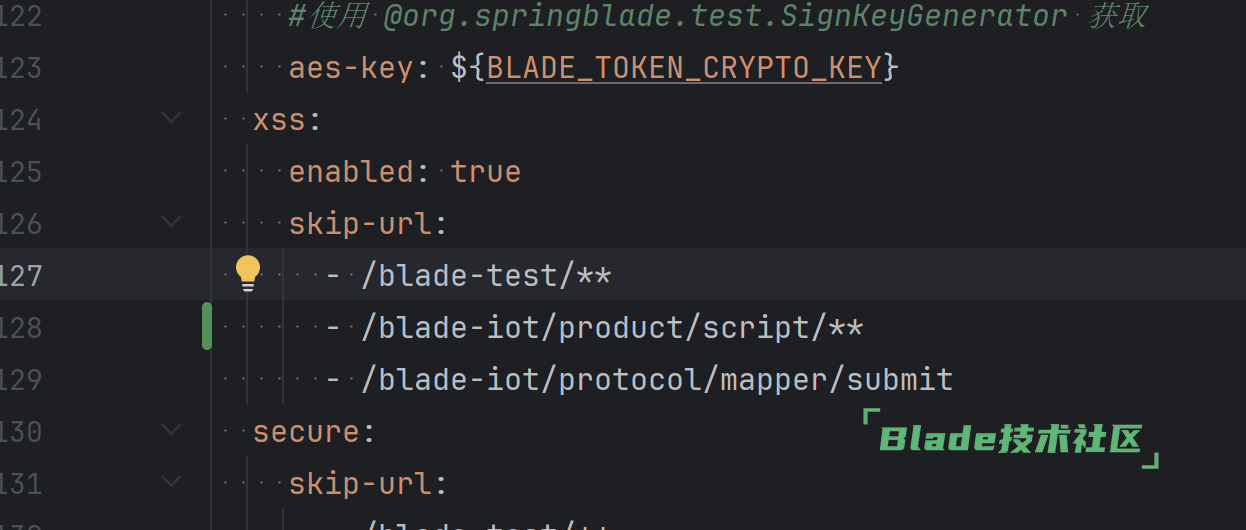
Task: Click the /blade-iot/protocol/mapper/submit entry
Action: coord(656,379)
